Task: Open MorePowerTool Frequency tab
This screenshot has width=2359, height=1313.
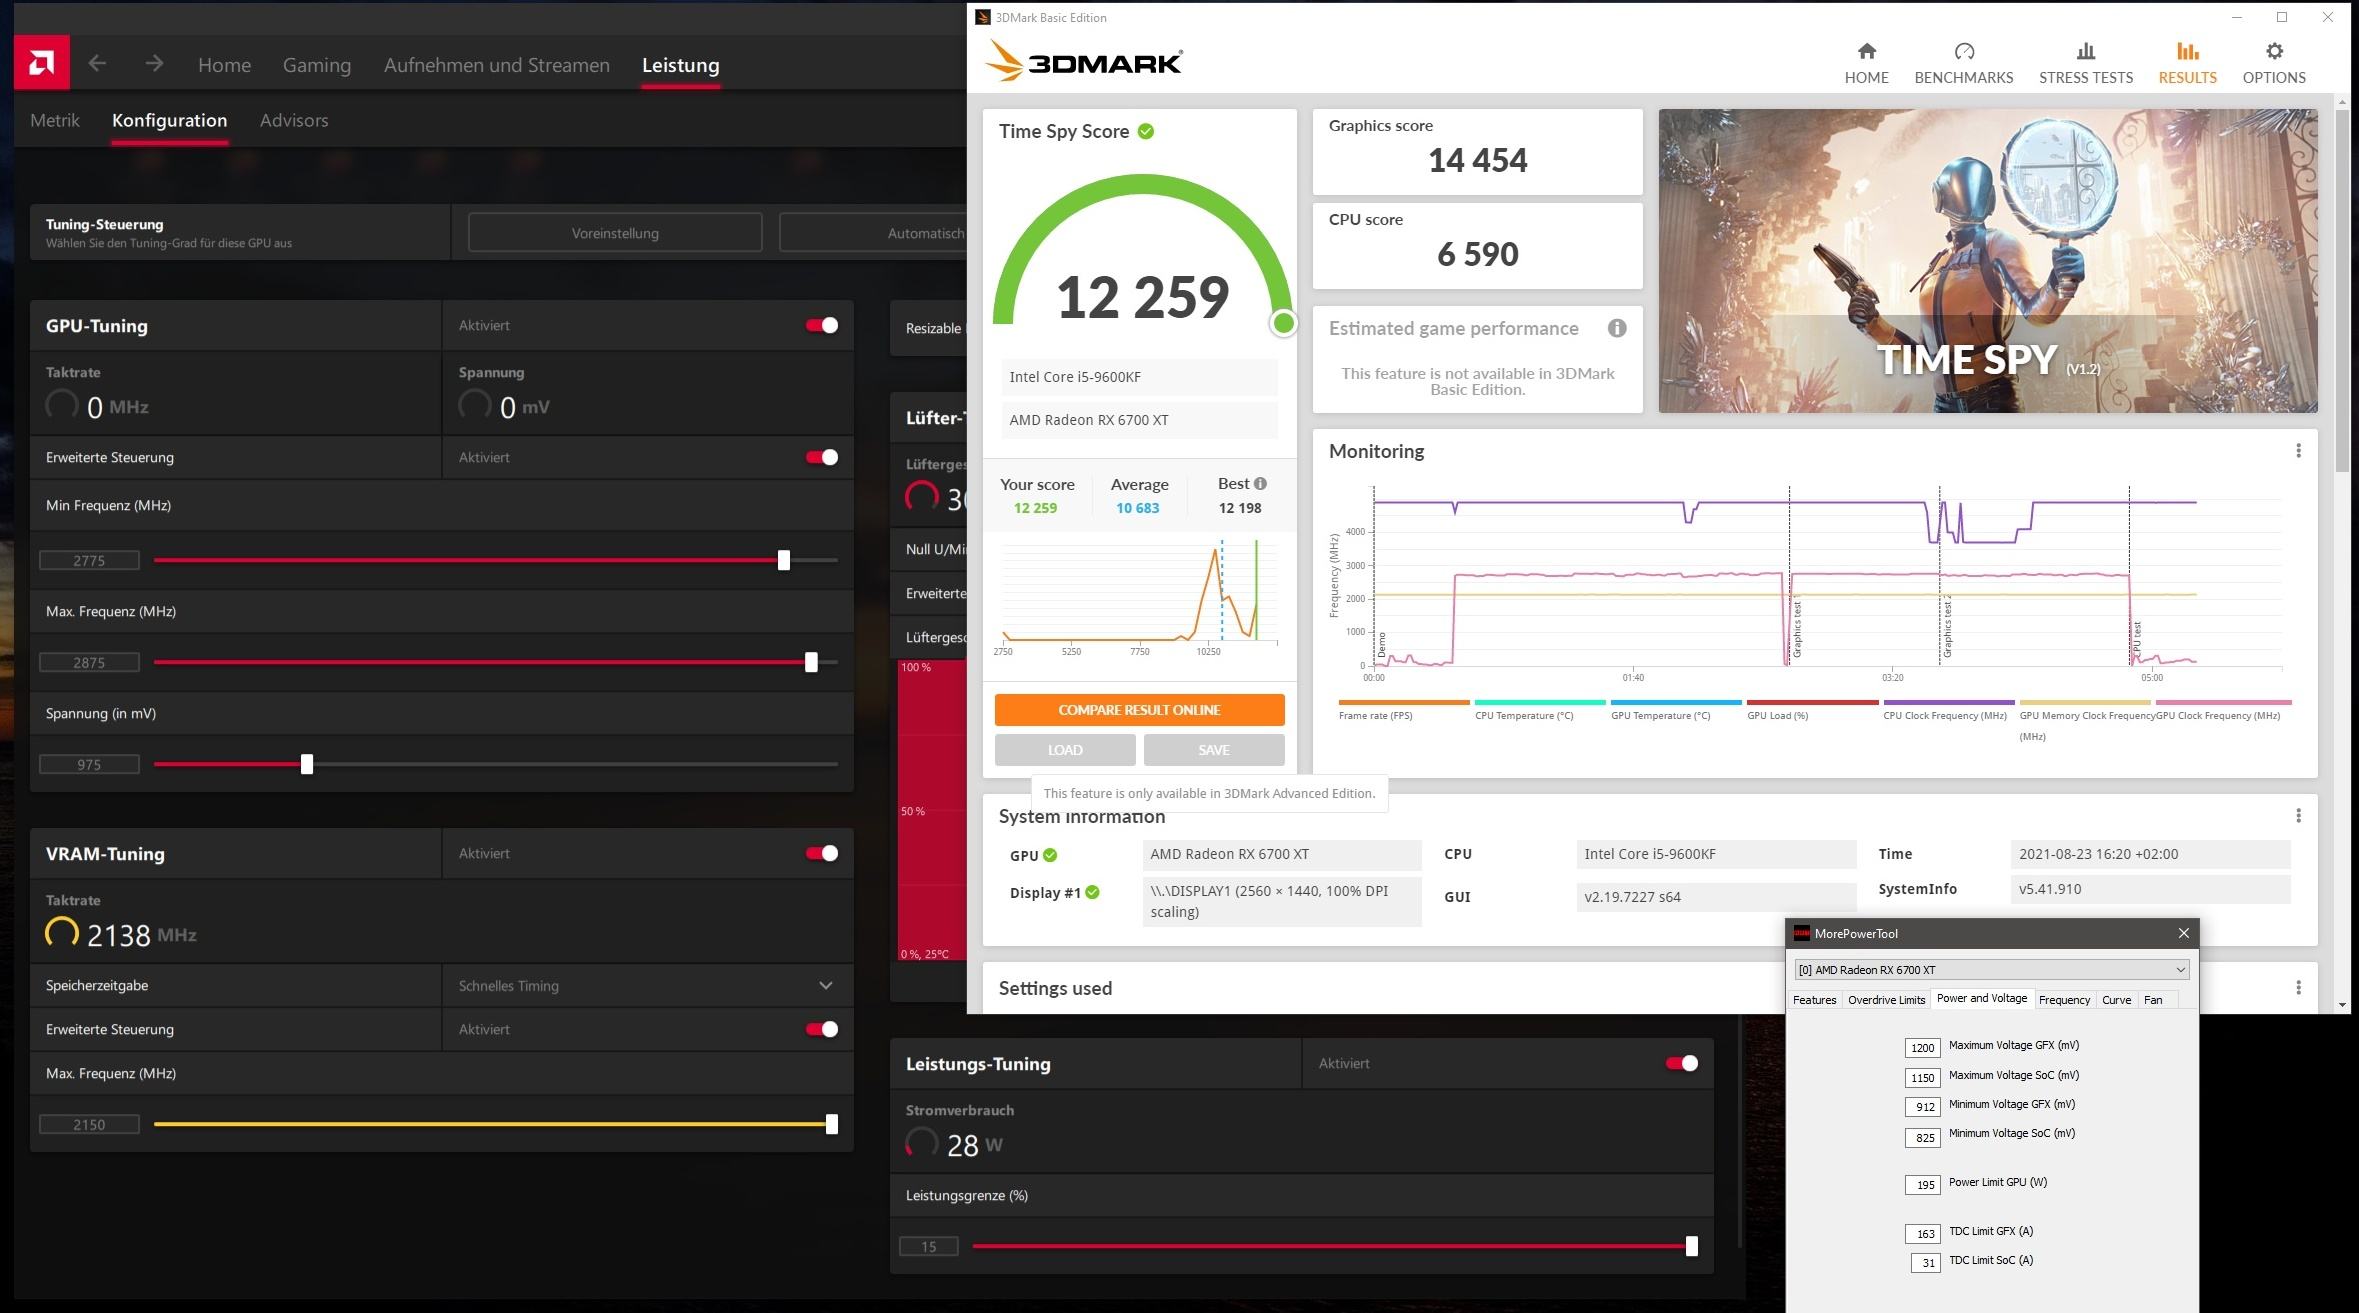Action: point(2064,999)
